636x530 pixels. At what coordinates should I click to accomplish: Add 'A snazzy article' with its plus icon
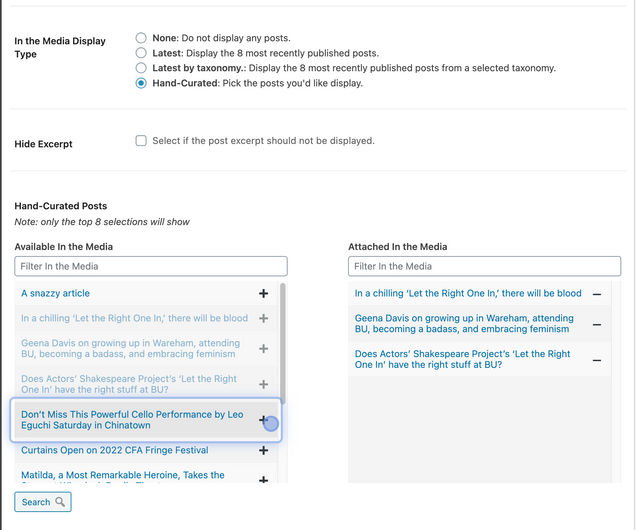point(263,293)
